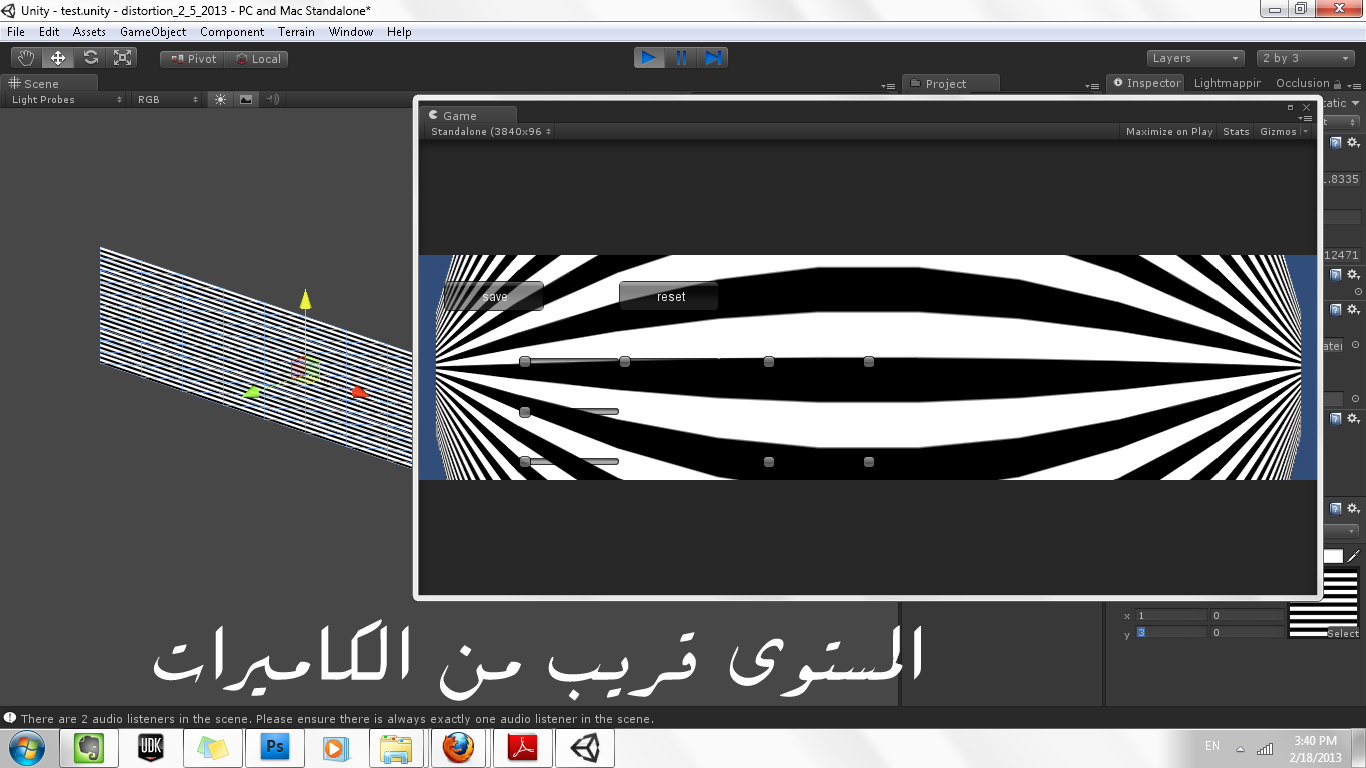This screenshot has width=1366, height=768.
Task: Open the RGB render mode dropdown
Action: (x=168, y=100)
